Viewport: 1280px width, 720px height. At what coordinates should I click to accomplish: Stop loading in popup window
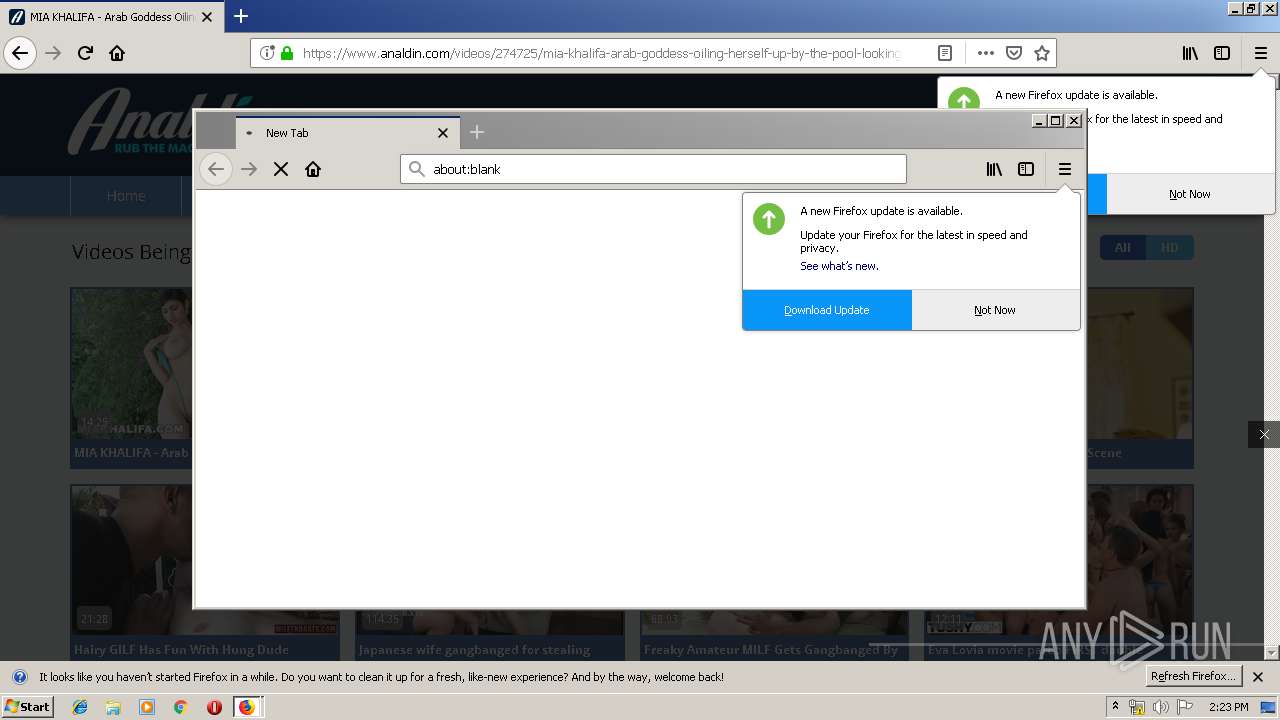pyautogui.click(x=281, y=169)
